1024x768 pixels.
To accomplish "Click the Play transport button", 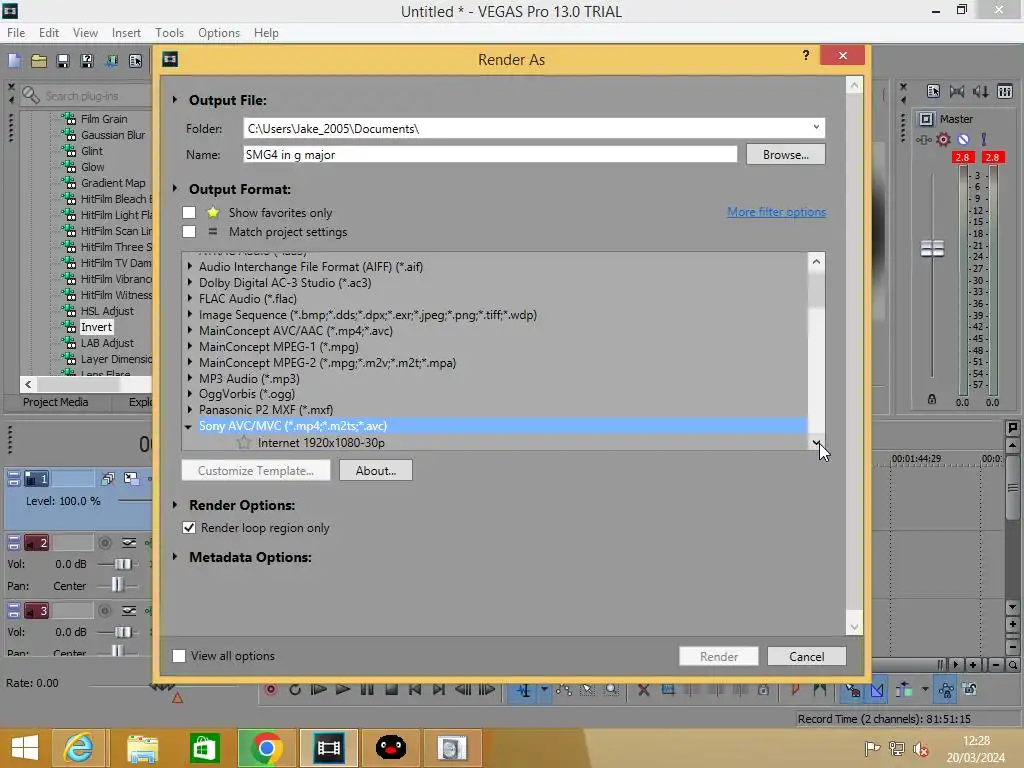I will tap(342, 690).
